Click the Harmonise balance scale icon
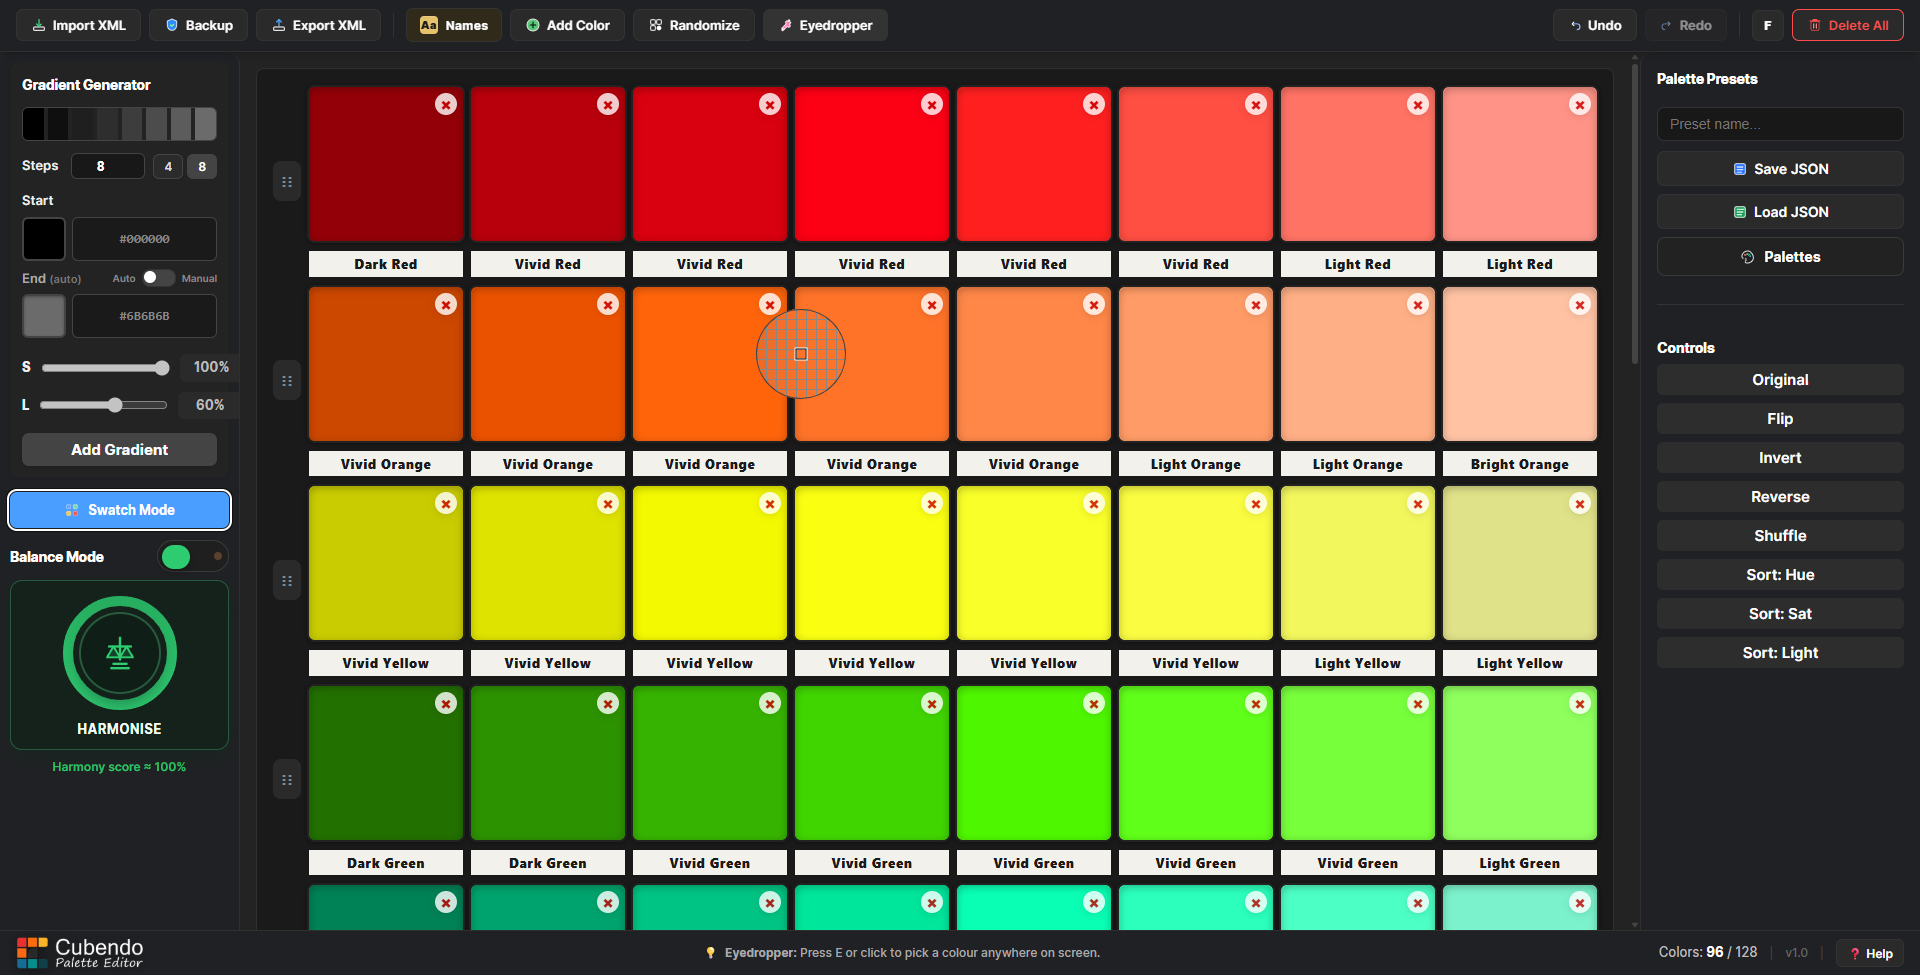Screen dimensions: 1920x975 [120, 653]
